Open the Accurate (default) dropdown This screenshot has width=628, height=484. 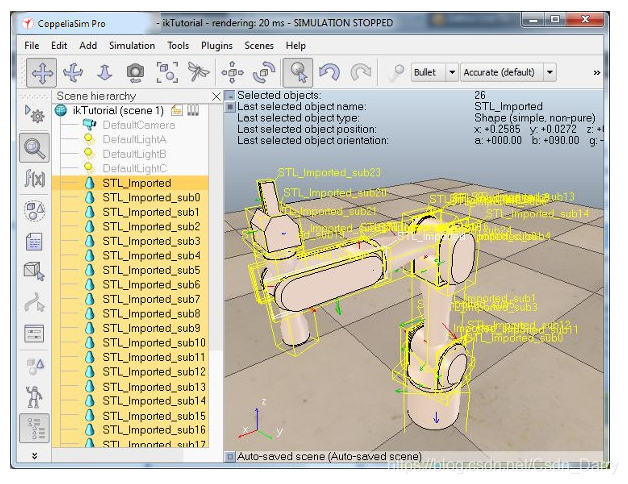pyautogui.click(x=508, y=73)
